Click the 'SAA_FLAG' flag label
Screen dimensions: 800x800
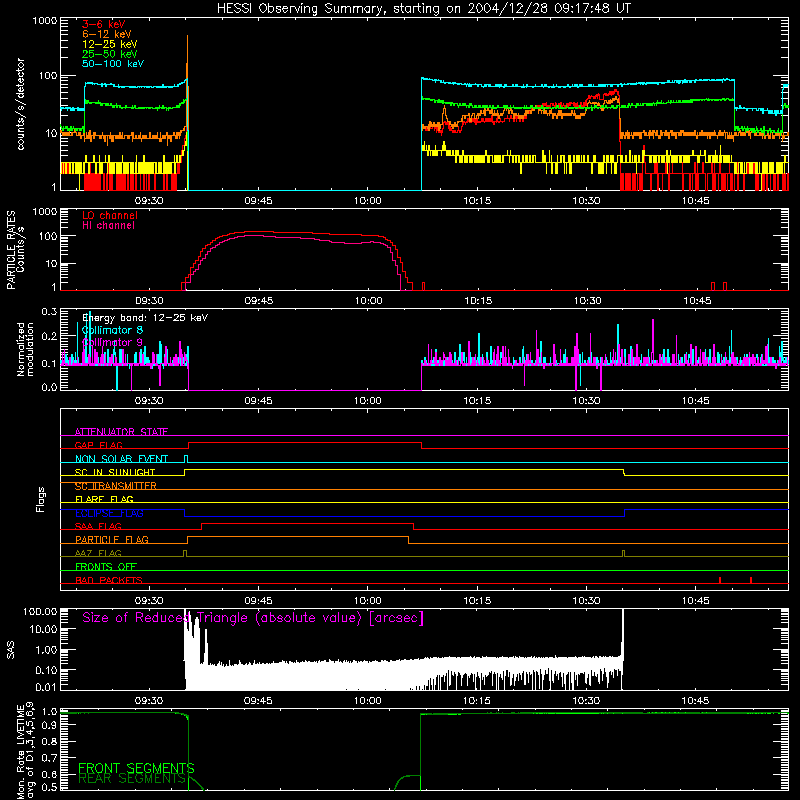tap(98, 526)
